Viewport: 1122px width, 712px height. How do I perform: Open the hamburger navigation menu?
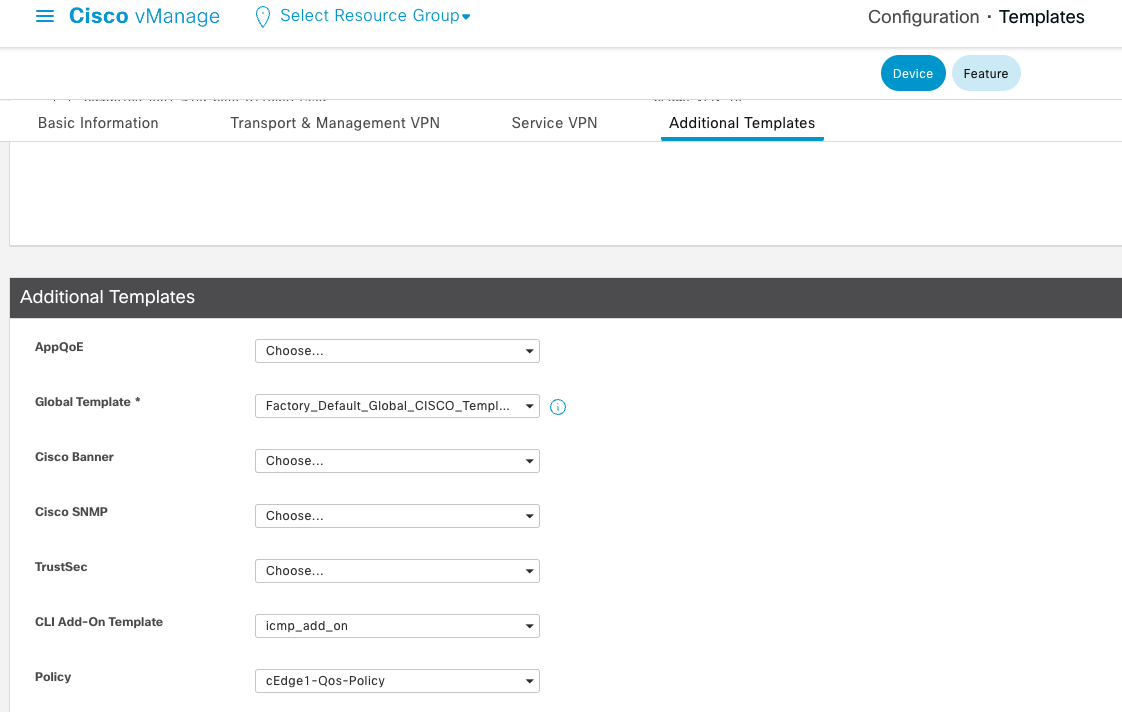44,17
